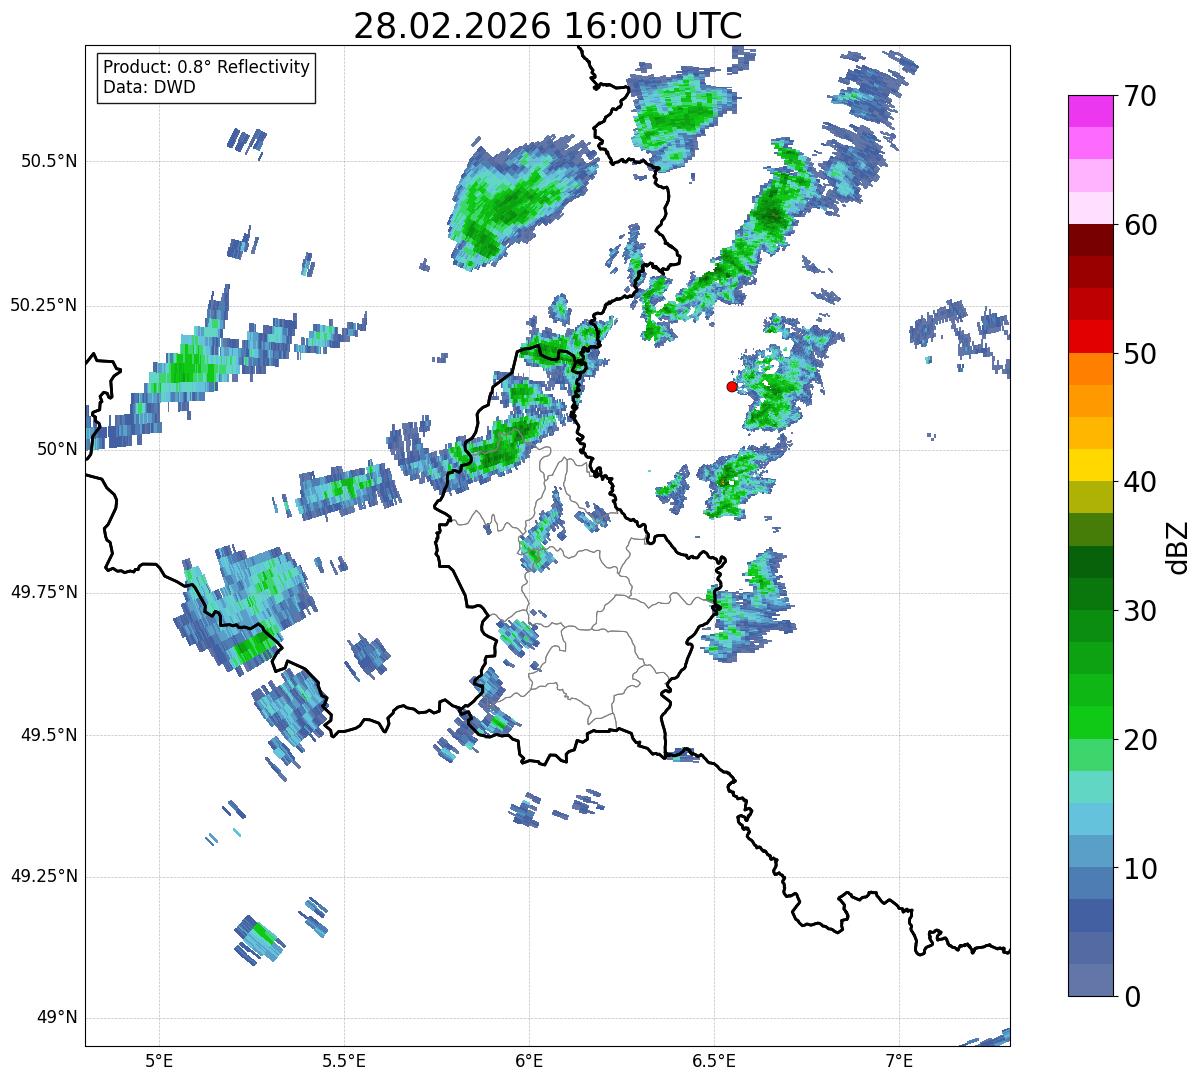Click the yellow swatch just above 40
Screen dimensions: 1202x1081
1090,465
